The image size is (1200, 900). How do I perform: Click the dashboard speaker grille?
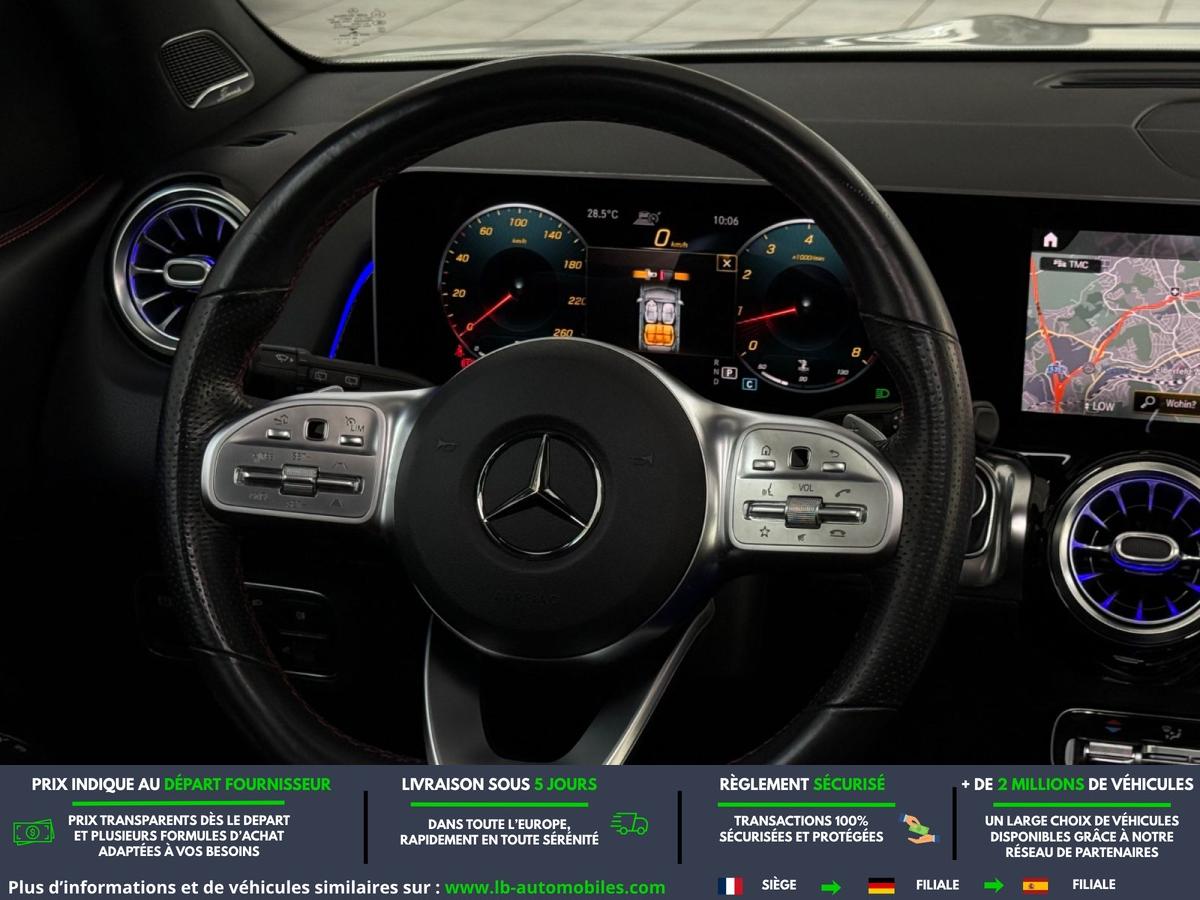(x=206, y=68)
